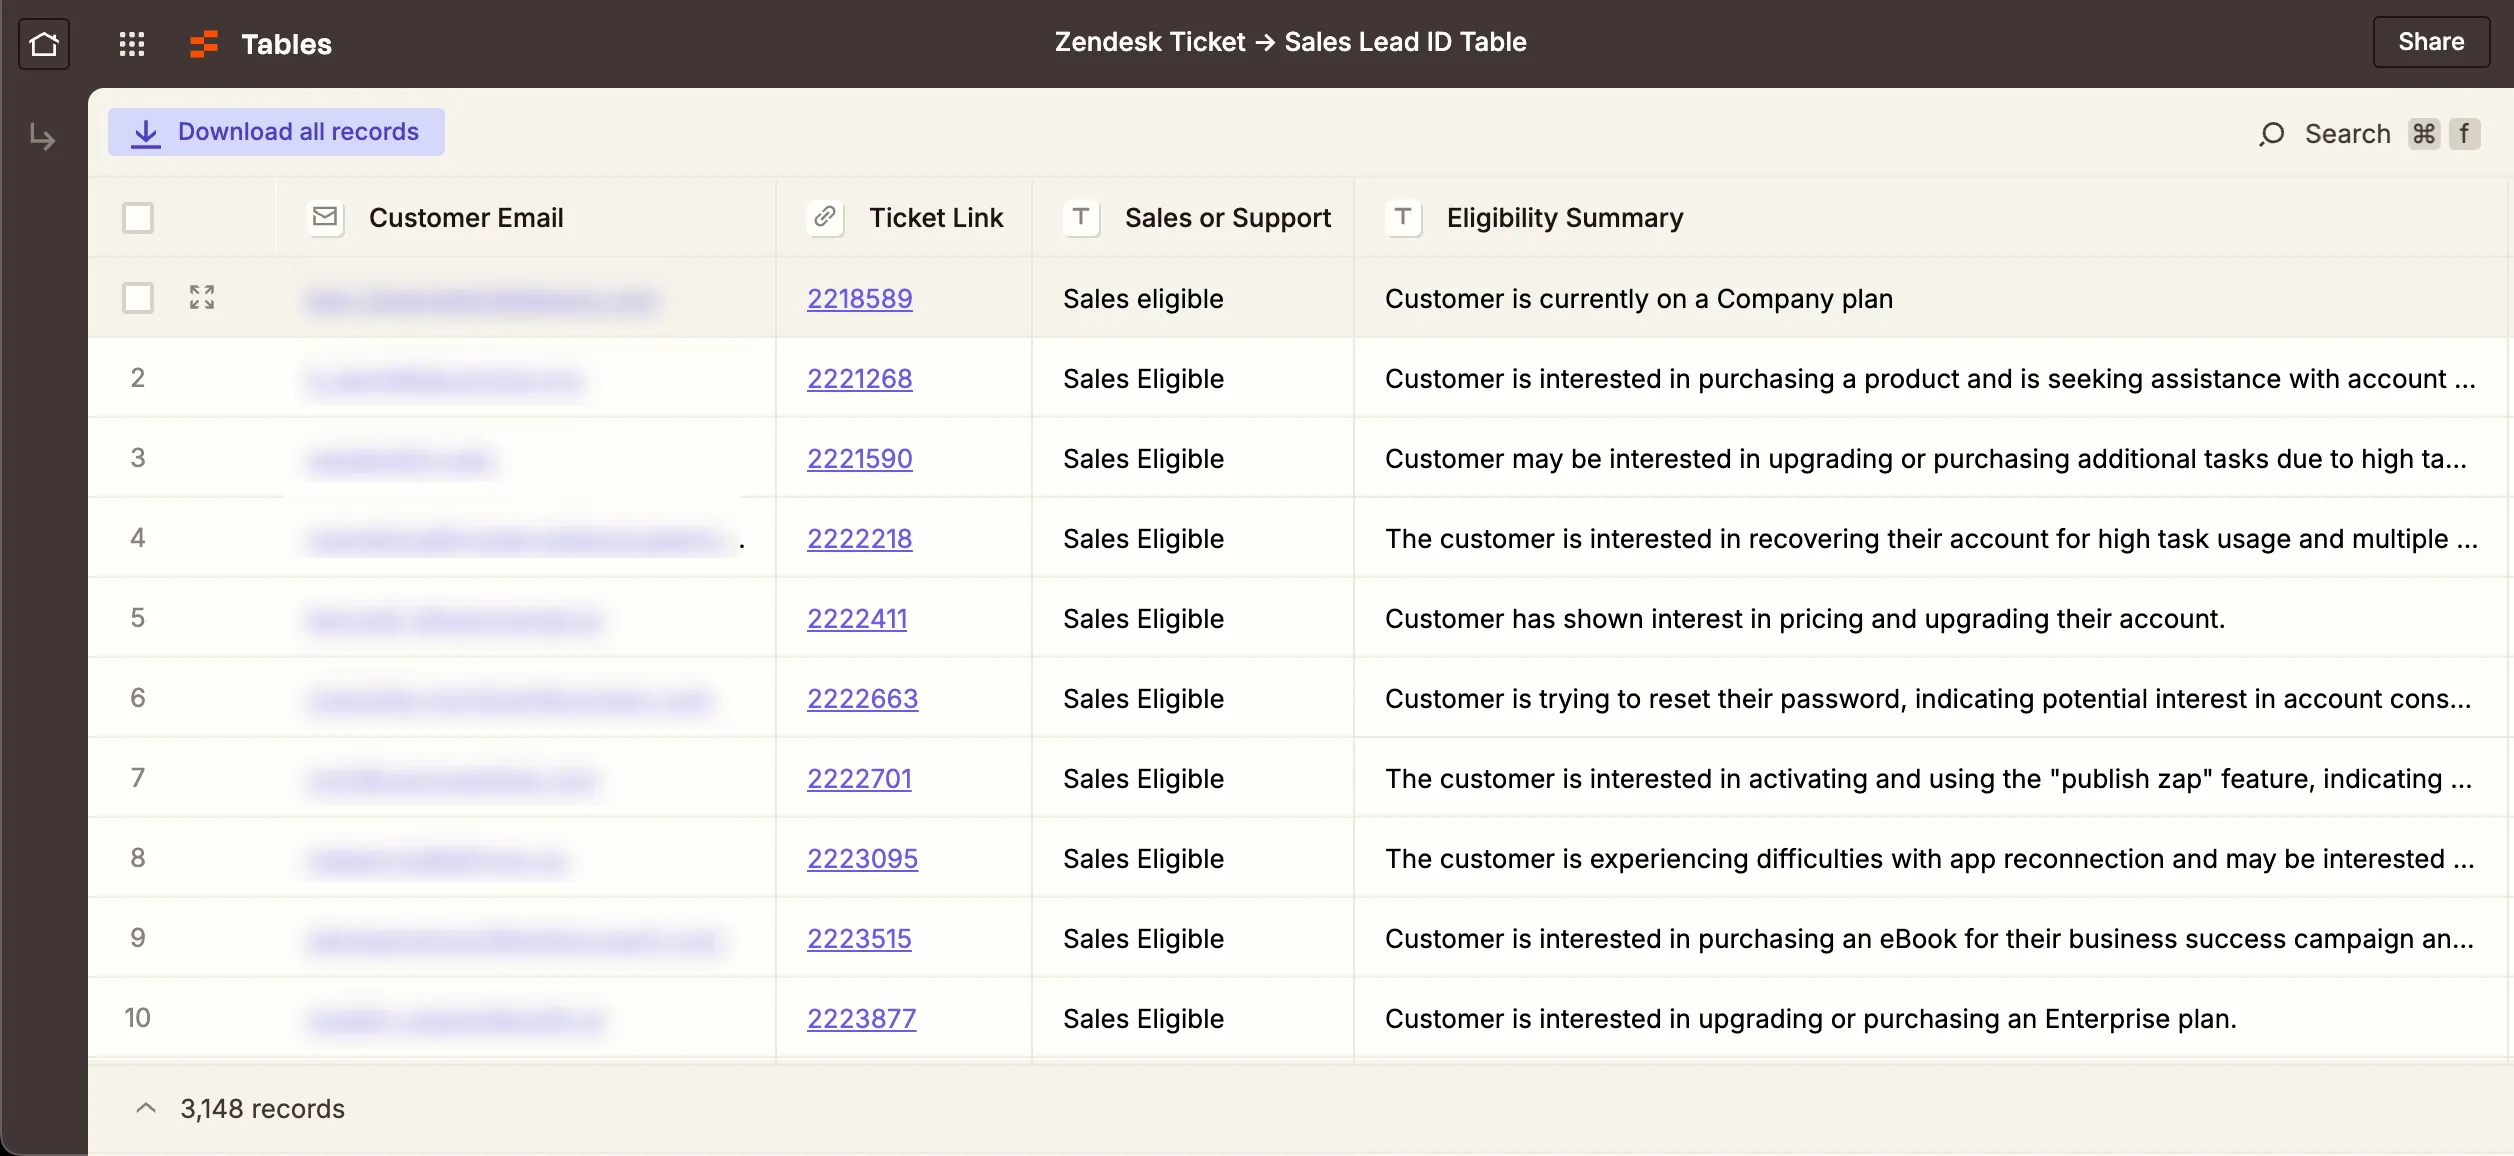2514x1156 pixels.
Task: Open ticket link 2218589
Action: point(860,298)
